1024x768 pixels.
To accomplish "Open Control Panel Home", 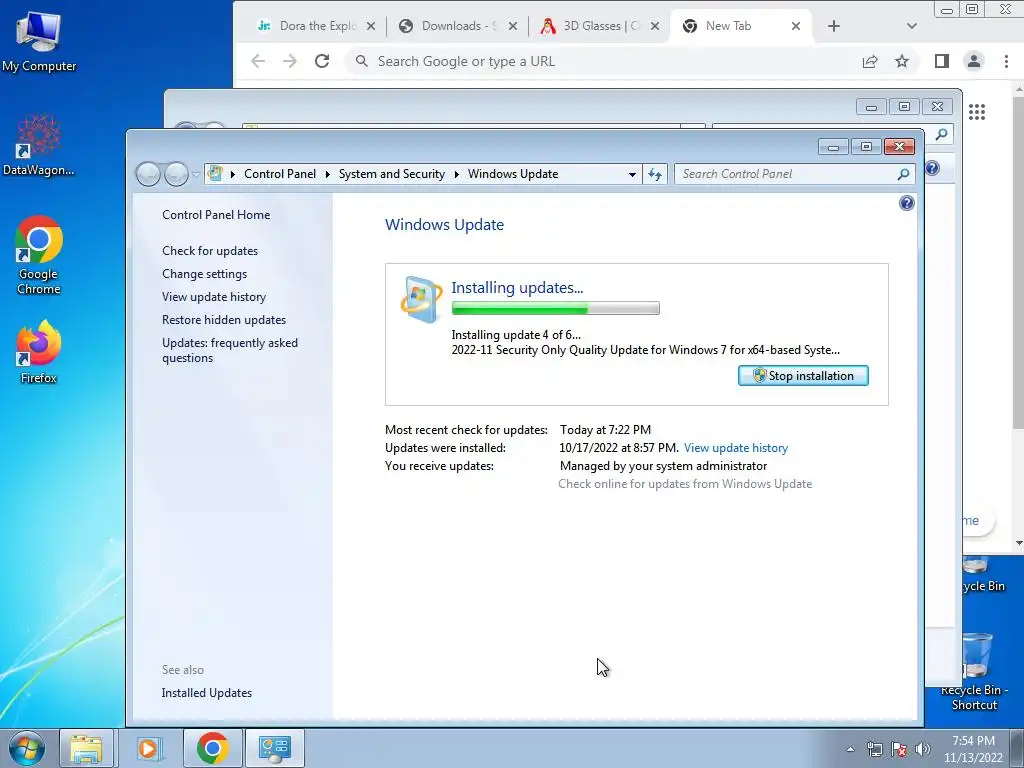I will pos(216,215).
